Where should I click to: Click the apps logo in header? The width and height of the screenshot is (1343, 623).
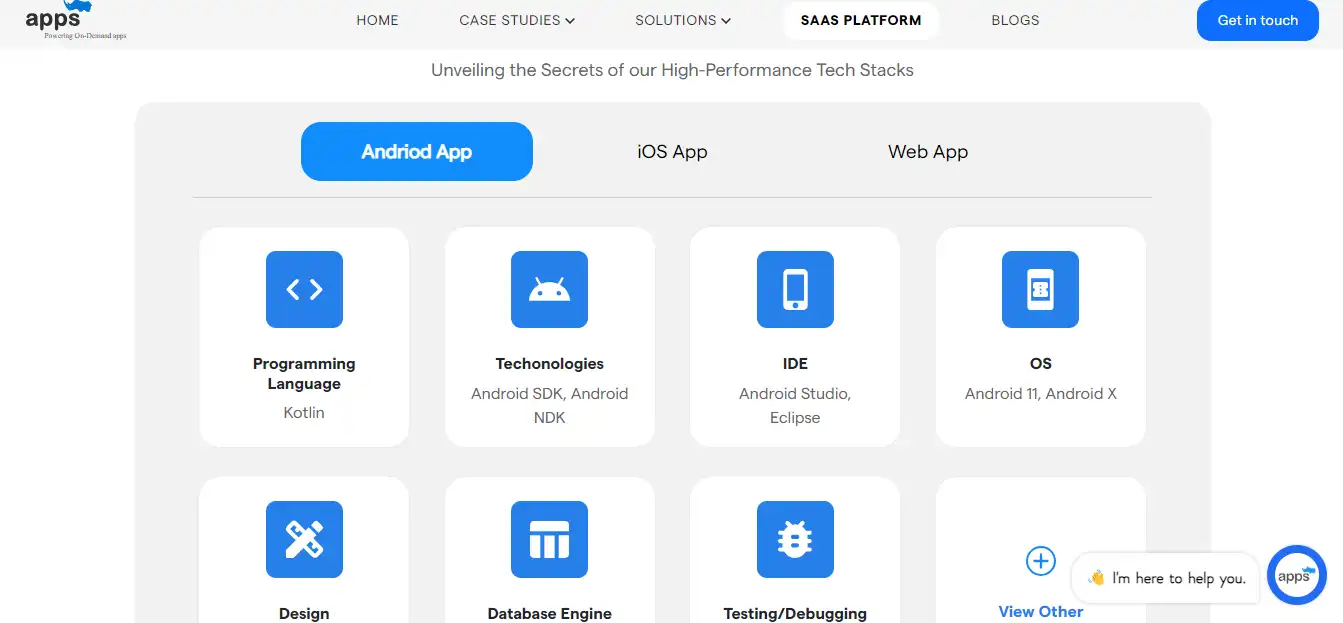tap(76, 20)
